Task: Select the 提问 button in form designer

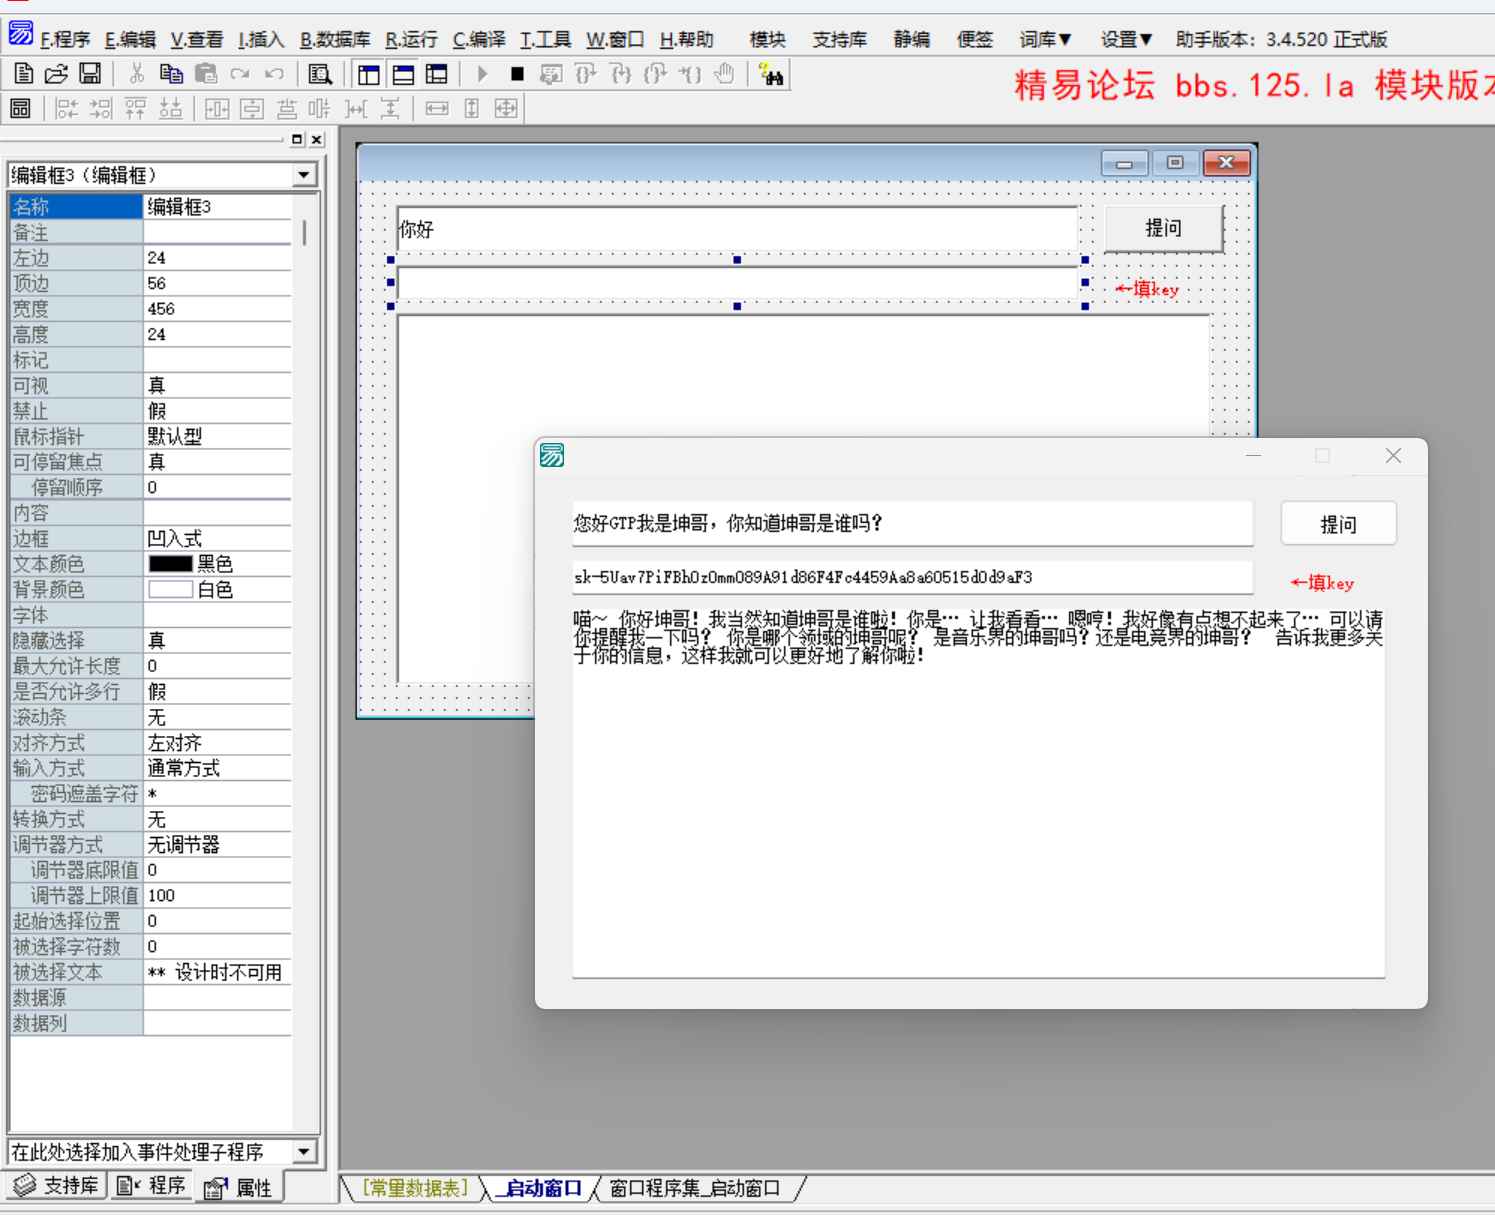Action: pyautogui.click(x=1162, y=229)
